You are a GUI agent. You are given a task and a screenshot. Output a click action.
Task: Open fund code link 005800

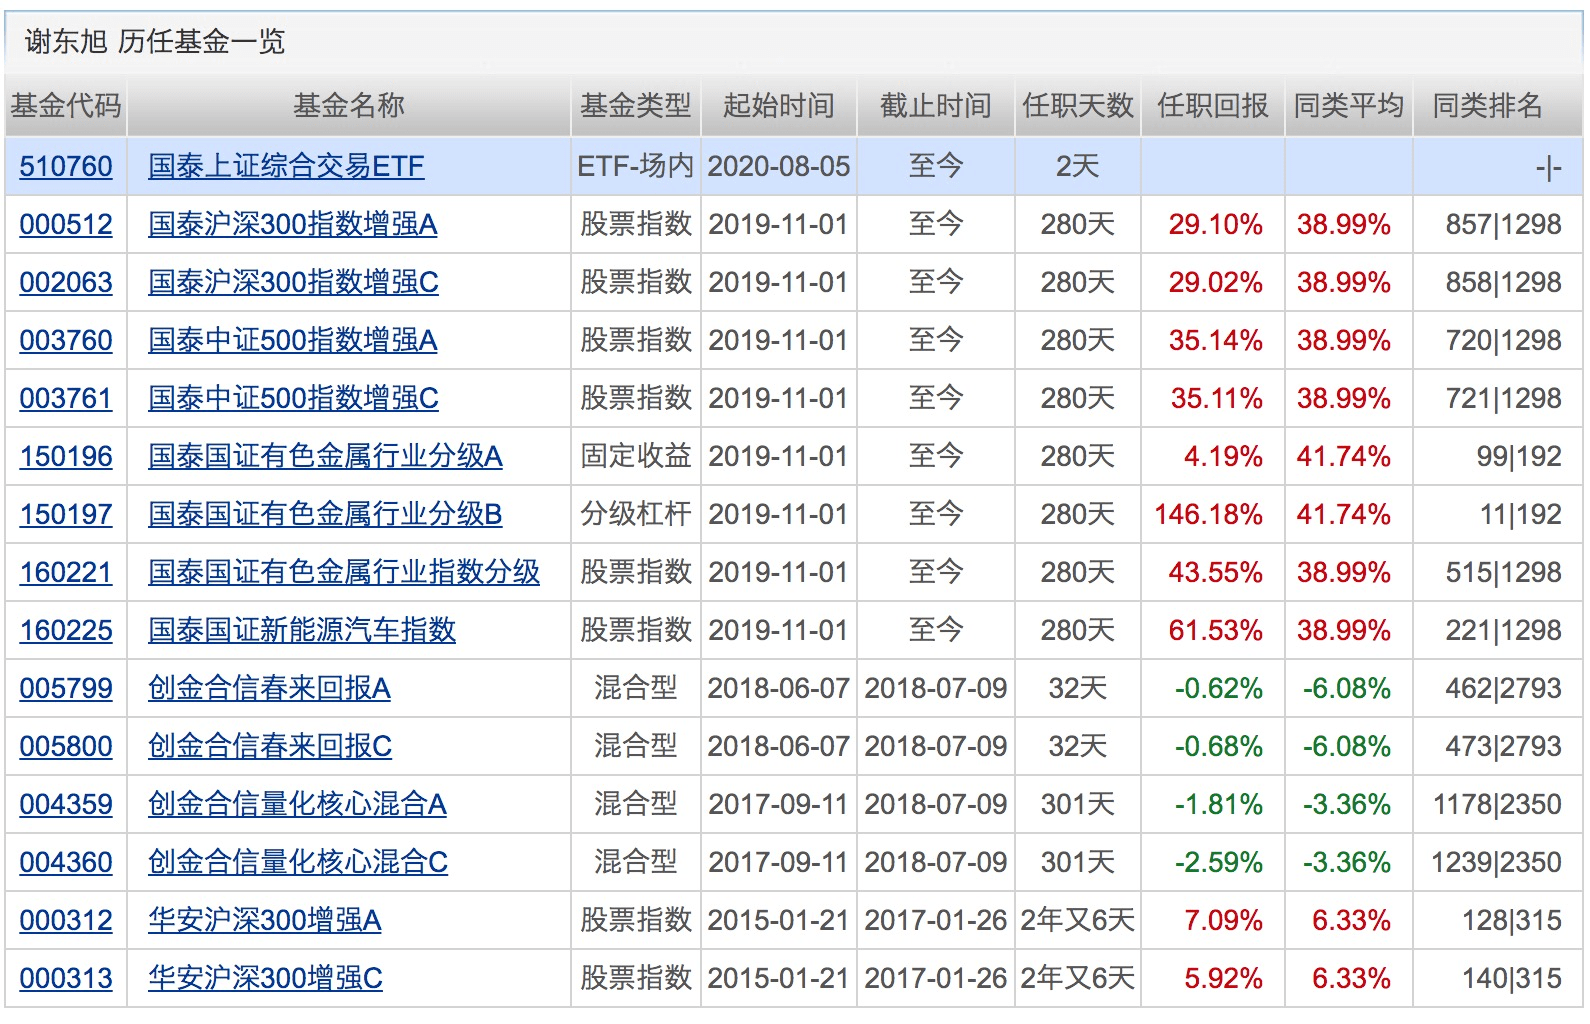point(66,746)
